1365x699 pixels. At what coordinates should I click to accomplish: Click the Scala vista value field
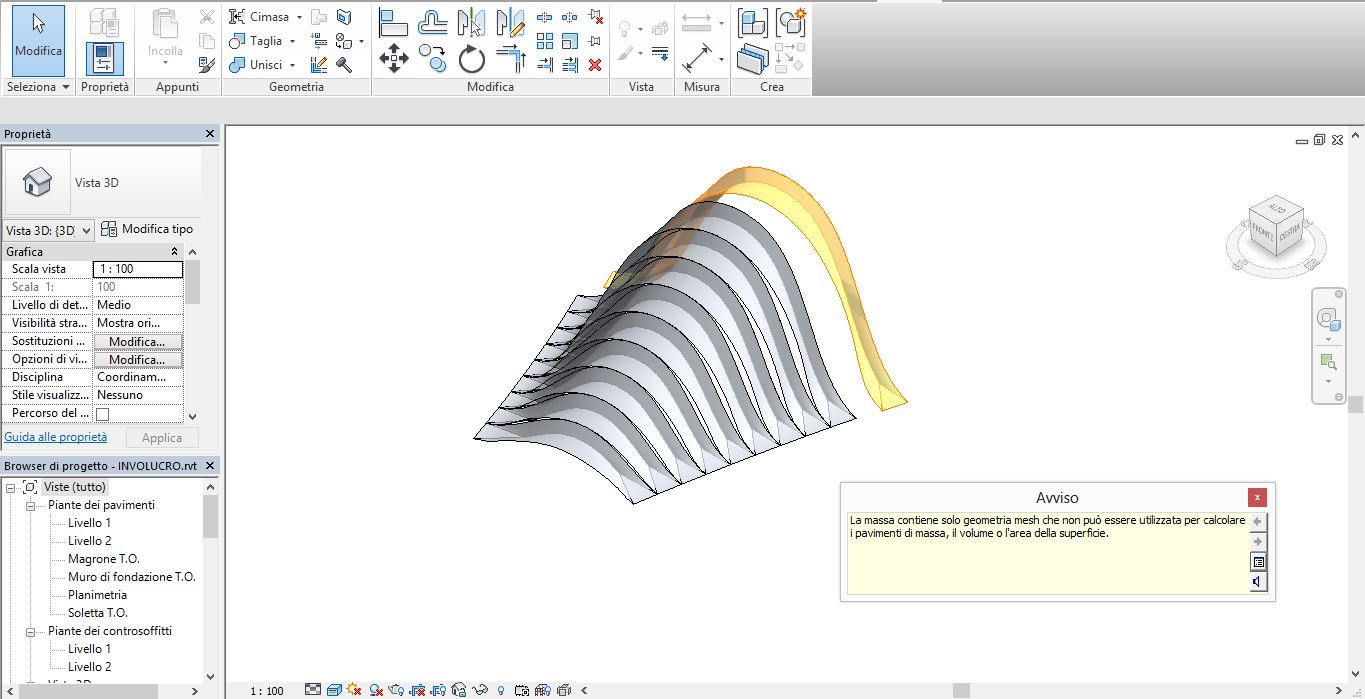[x=138, y=269]
